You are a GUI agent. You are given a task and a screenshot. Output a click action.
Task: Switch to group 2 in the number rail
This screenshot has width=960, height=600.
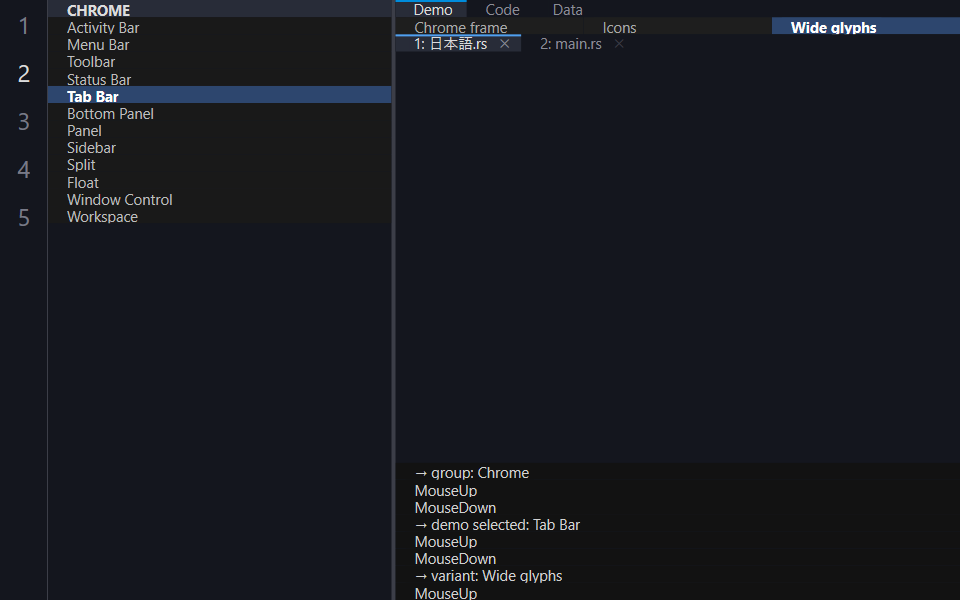coord(24,73)
